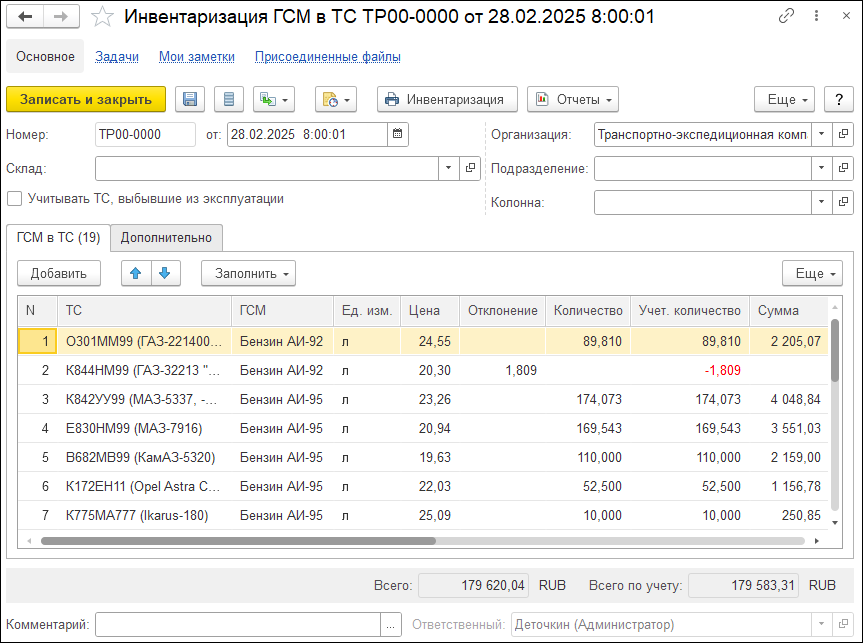Open the Присоединенные файлы section
This screenshot has width=863, height=643.
pyautogui.click(x=327, y=56)
